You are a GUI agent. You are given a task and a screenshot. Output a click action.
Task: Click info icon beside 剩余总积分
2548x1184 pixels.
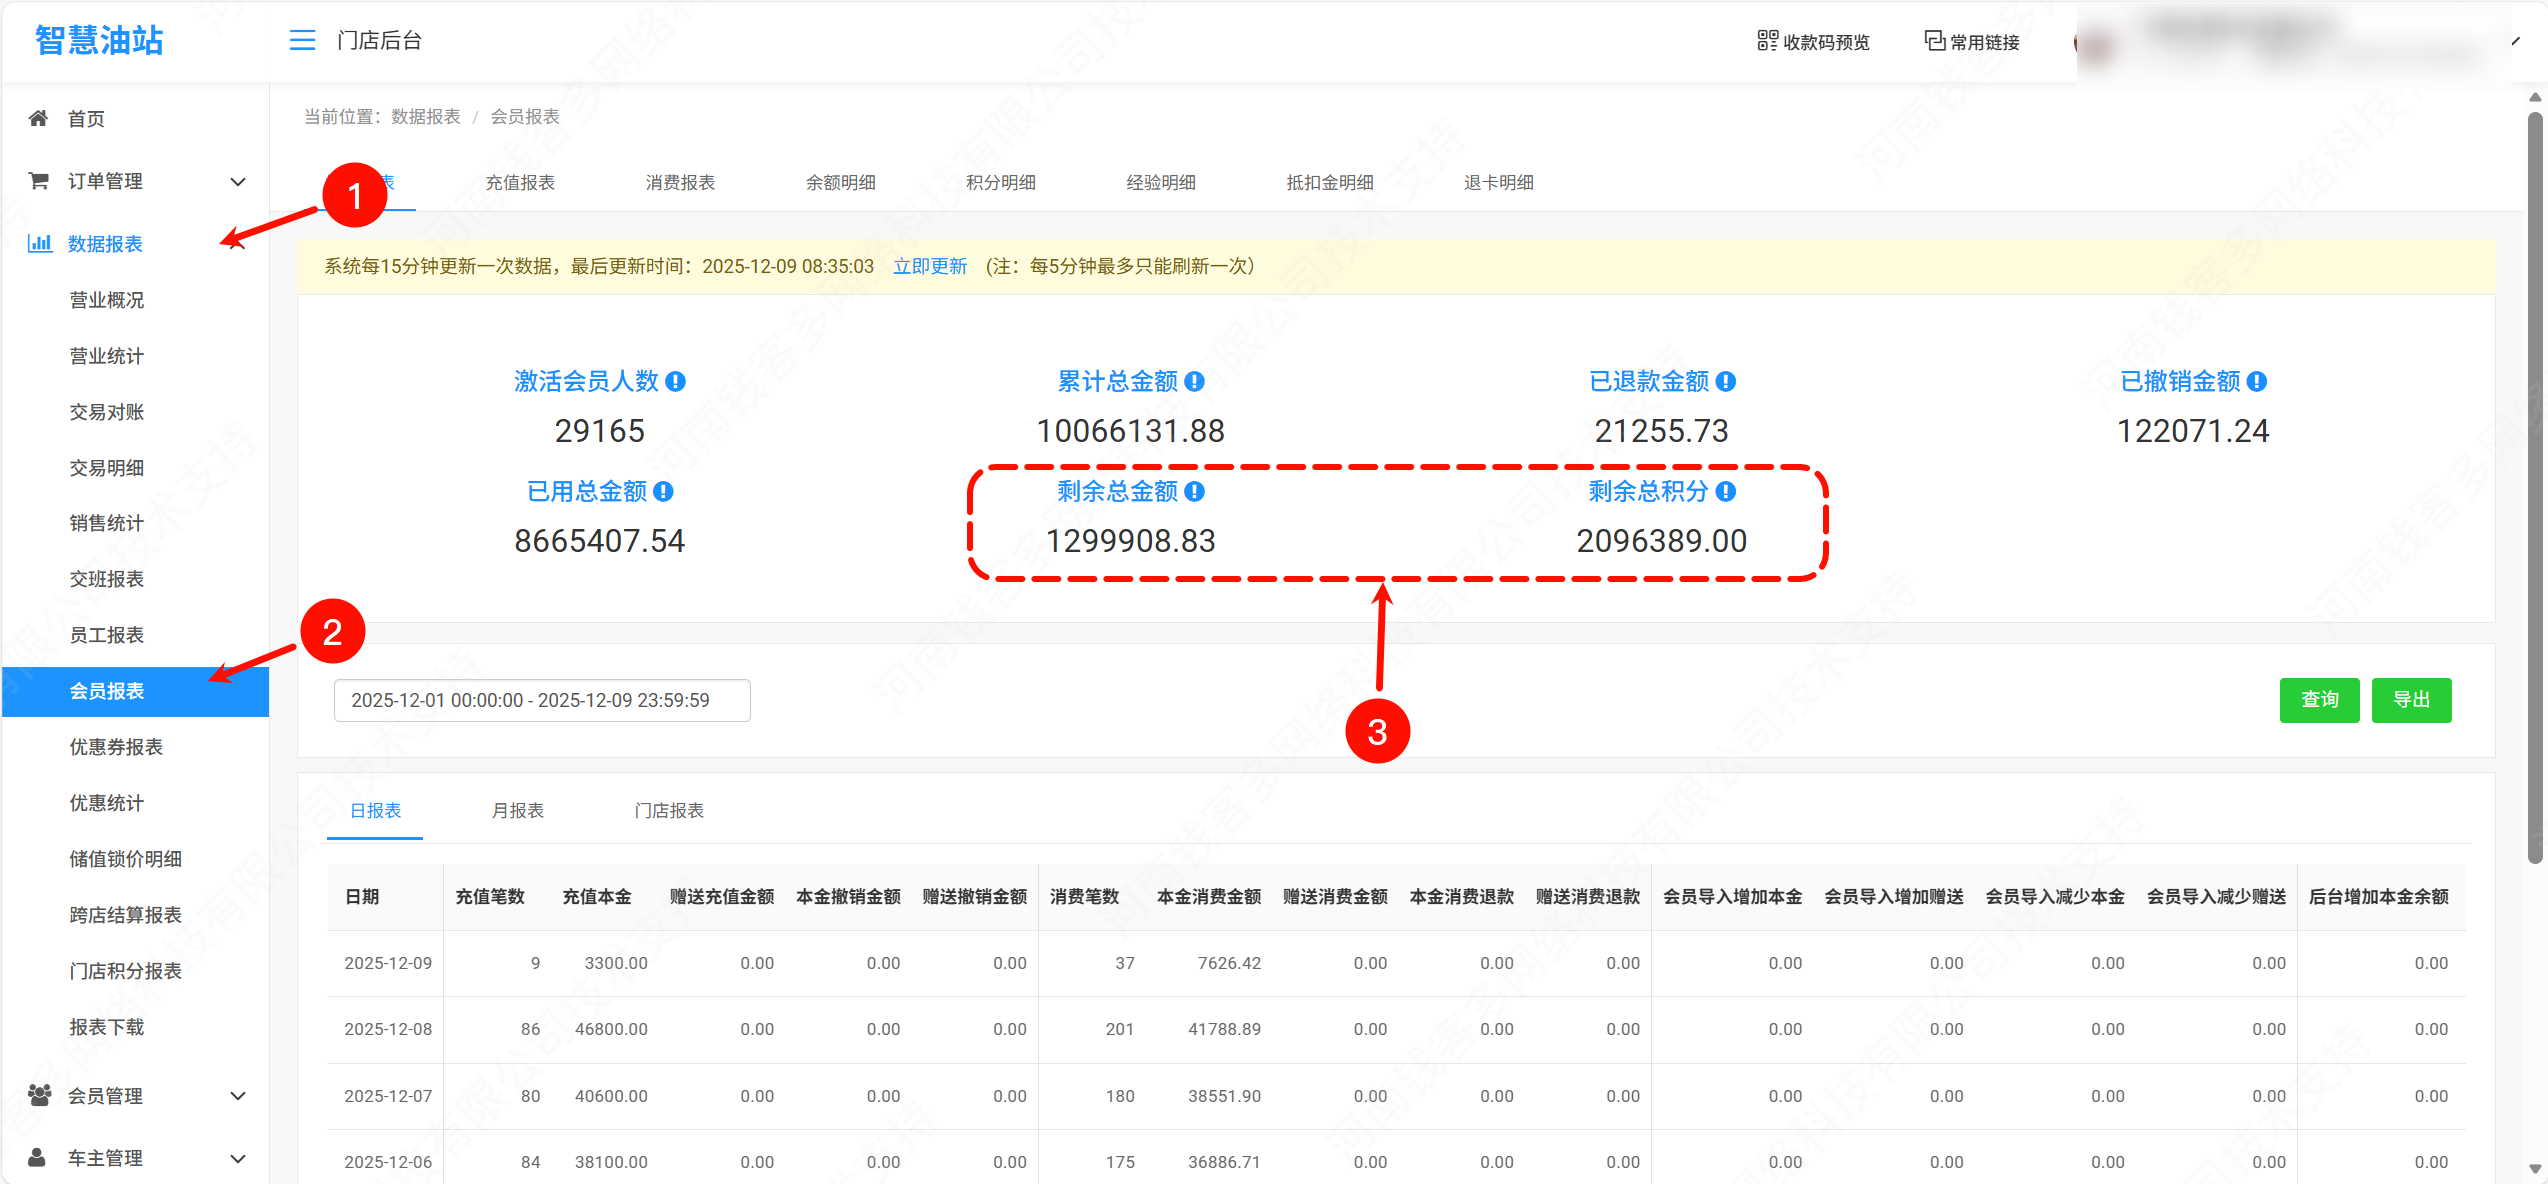click(1726, 491)
